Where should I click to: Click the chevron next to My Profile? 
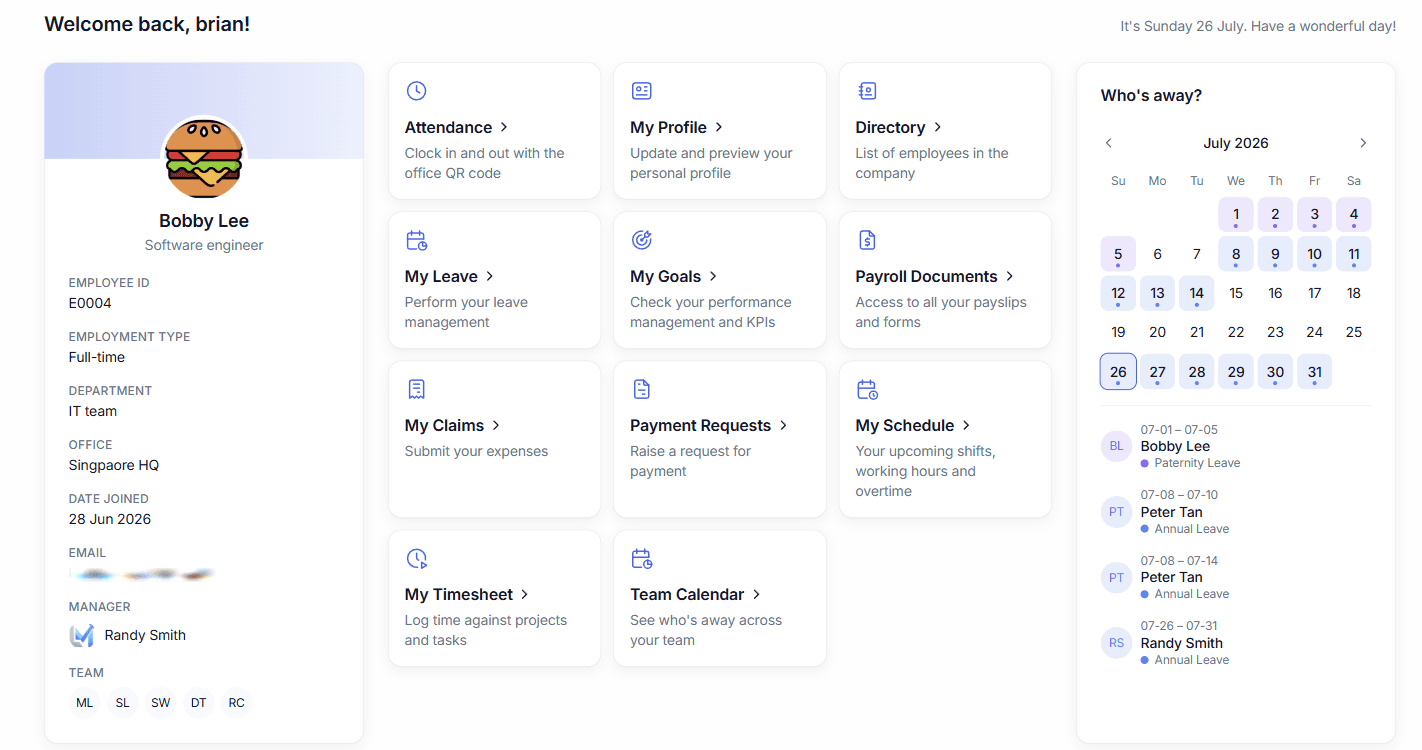(719, 127)
